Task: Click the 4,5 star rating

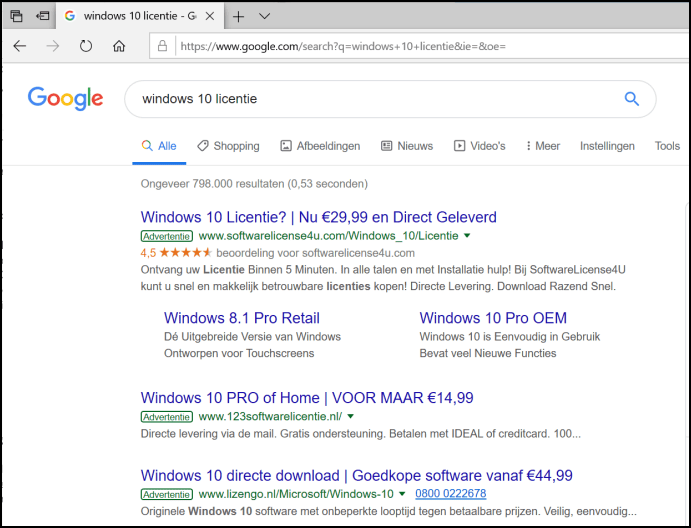Action: pos(176,253)
